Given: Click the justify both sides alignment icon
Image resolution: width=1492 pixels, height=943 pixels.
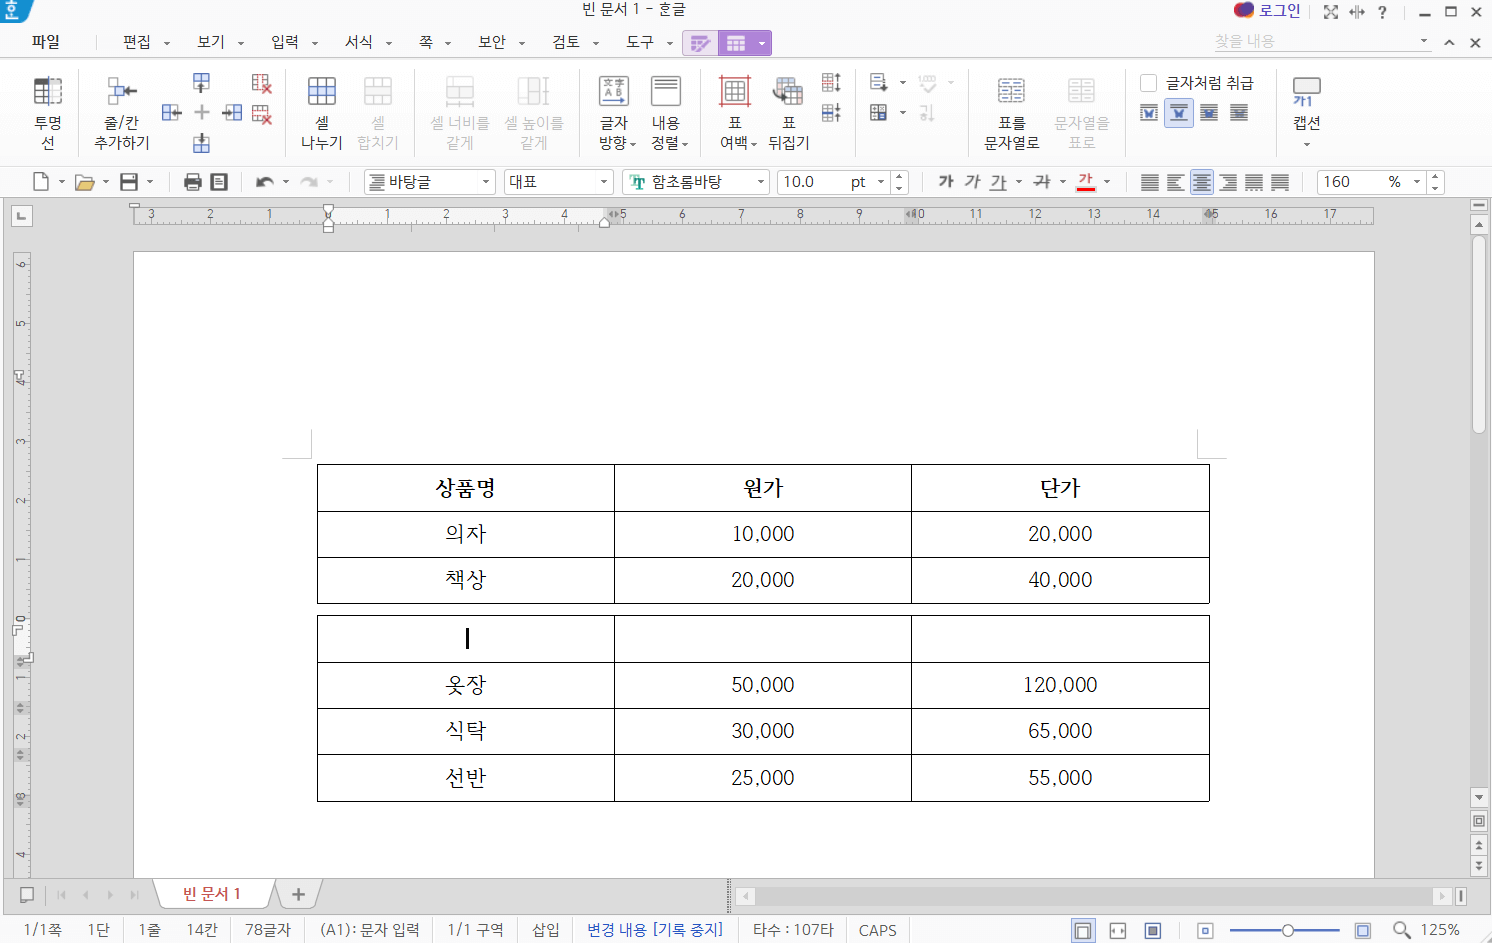Looking at the screenshot, I should pos(1150,182).
